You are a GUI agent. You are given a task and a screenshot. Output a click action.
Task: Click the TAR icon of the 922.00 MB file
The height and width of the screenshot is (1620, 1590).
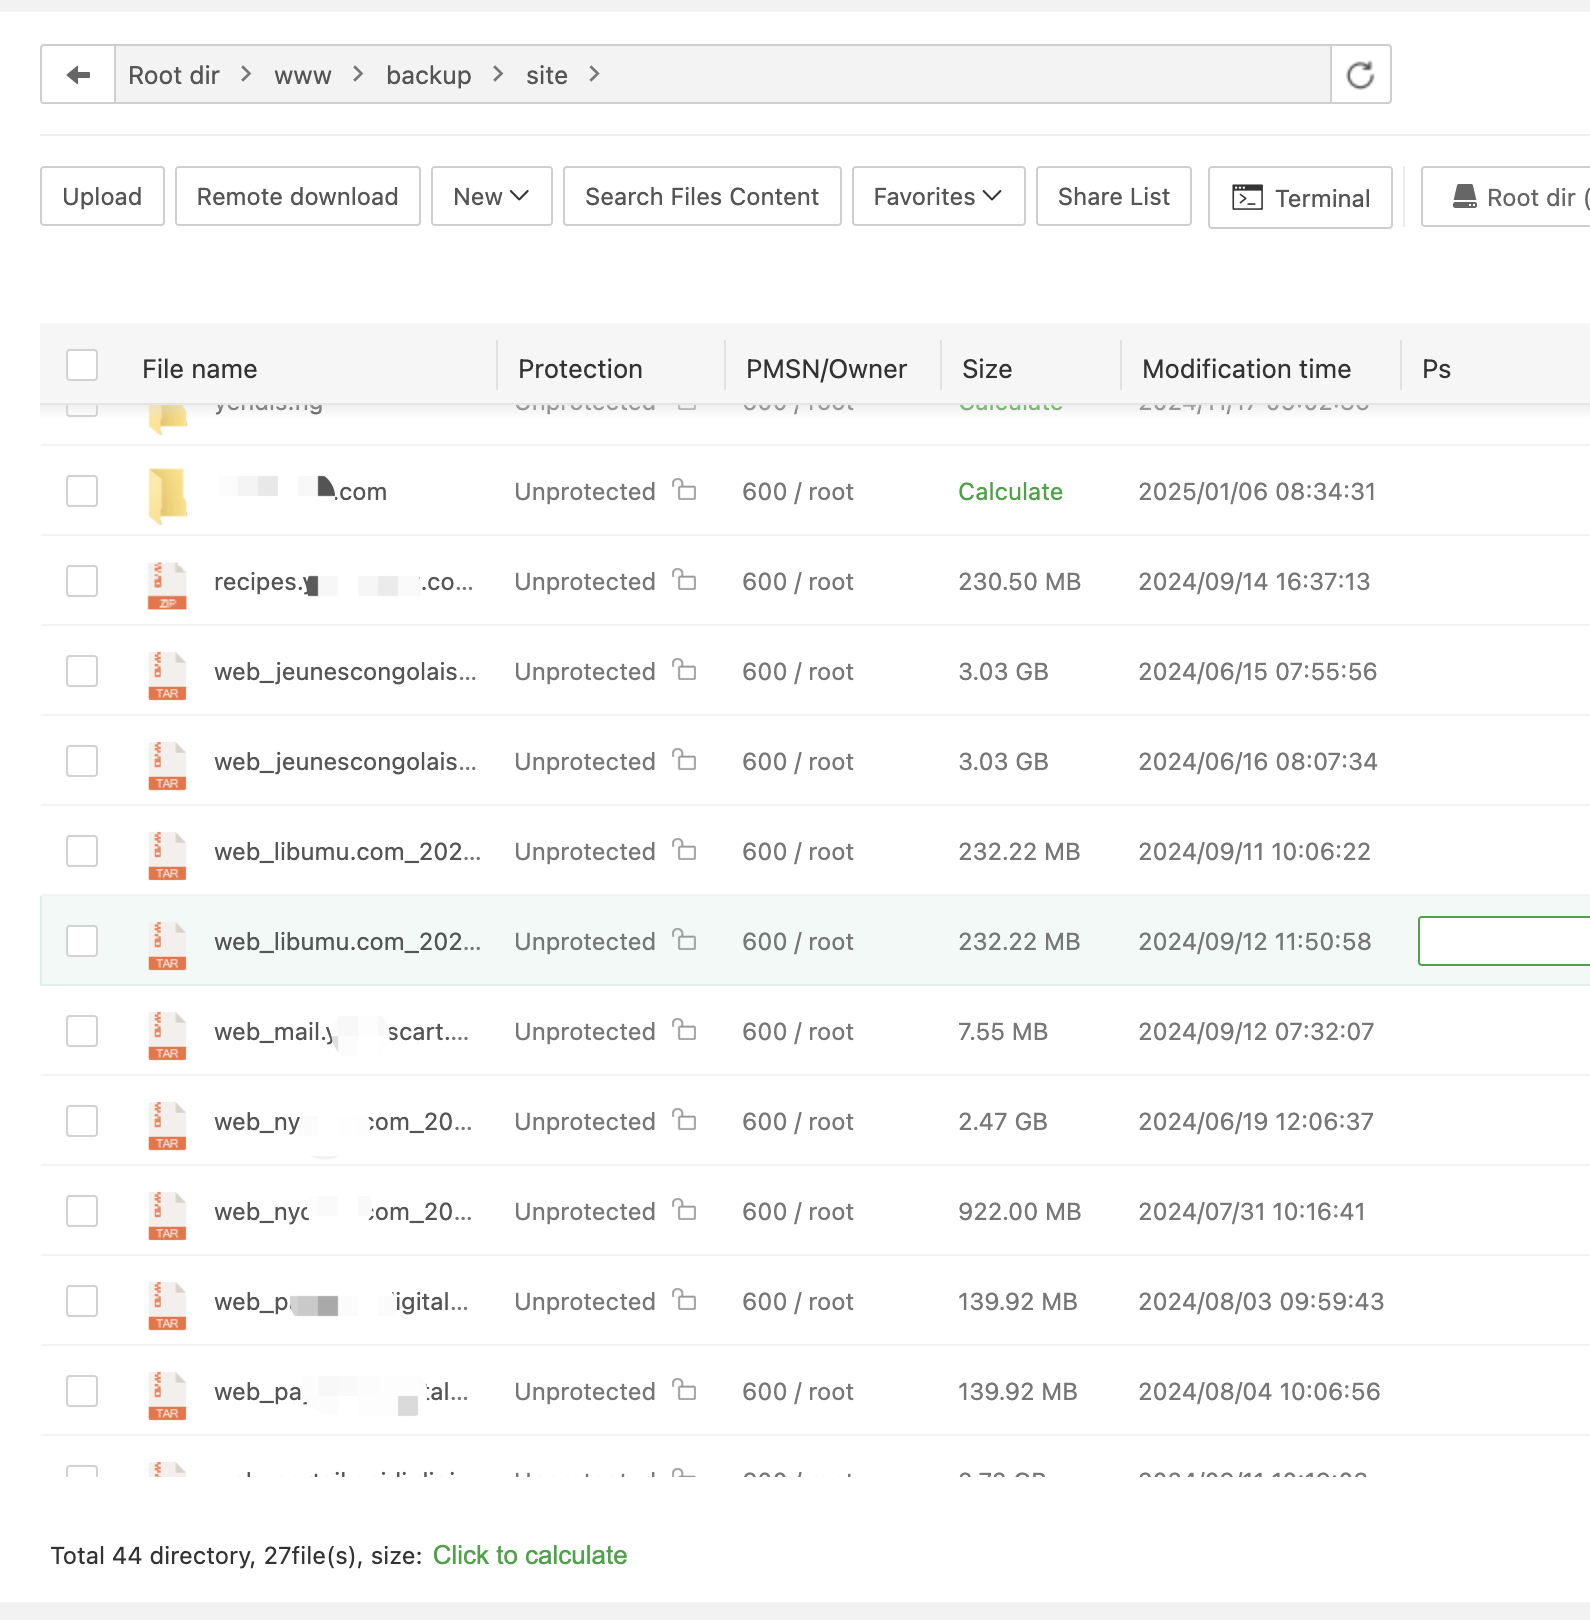click(167, 1216)
